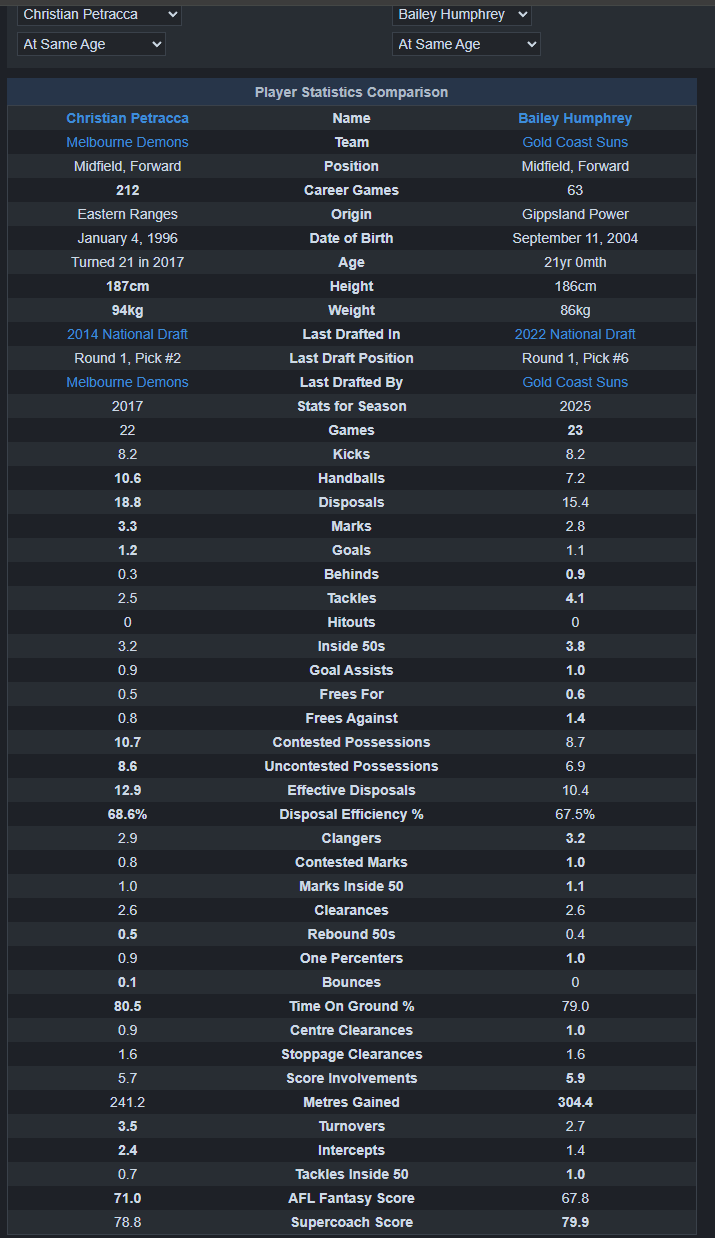Open the 2014 National Draft link

[127, 334]
